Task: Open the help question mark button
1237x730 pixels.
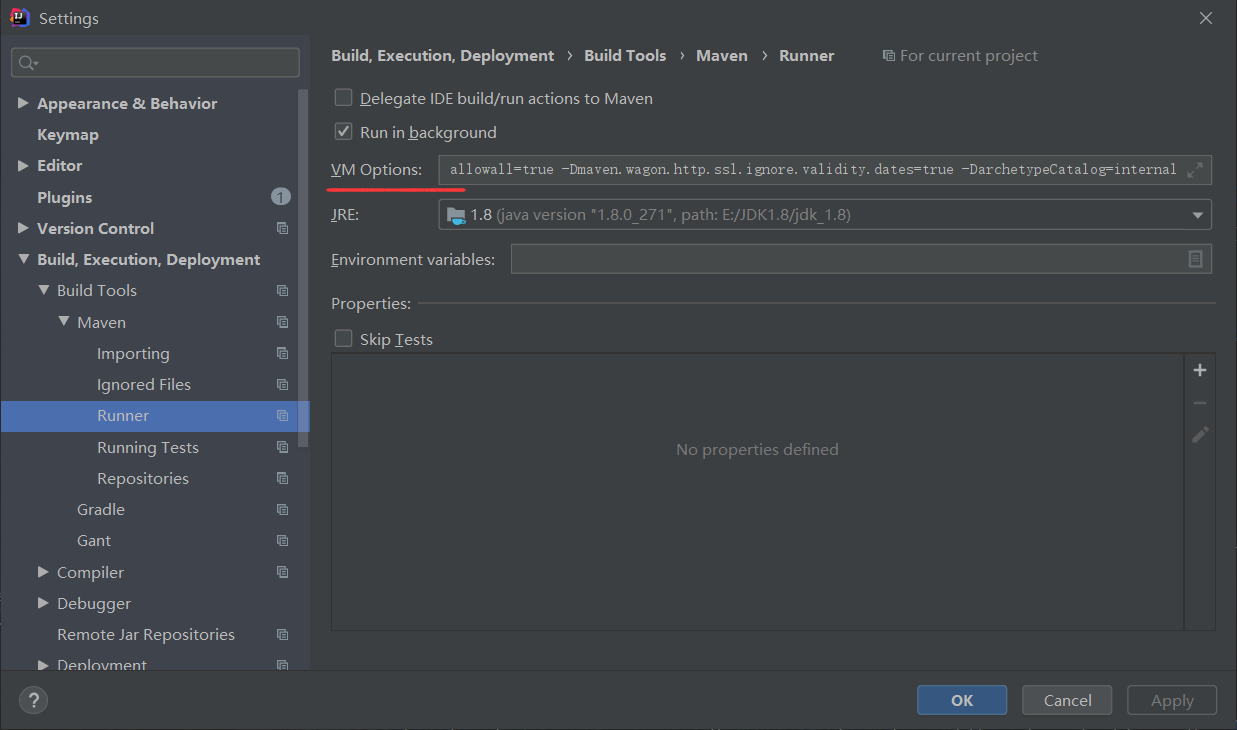Action: pyautogui.click(x=33, y=700)
